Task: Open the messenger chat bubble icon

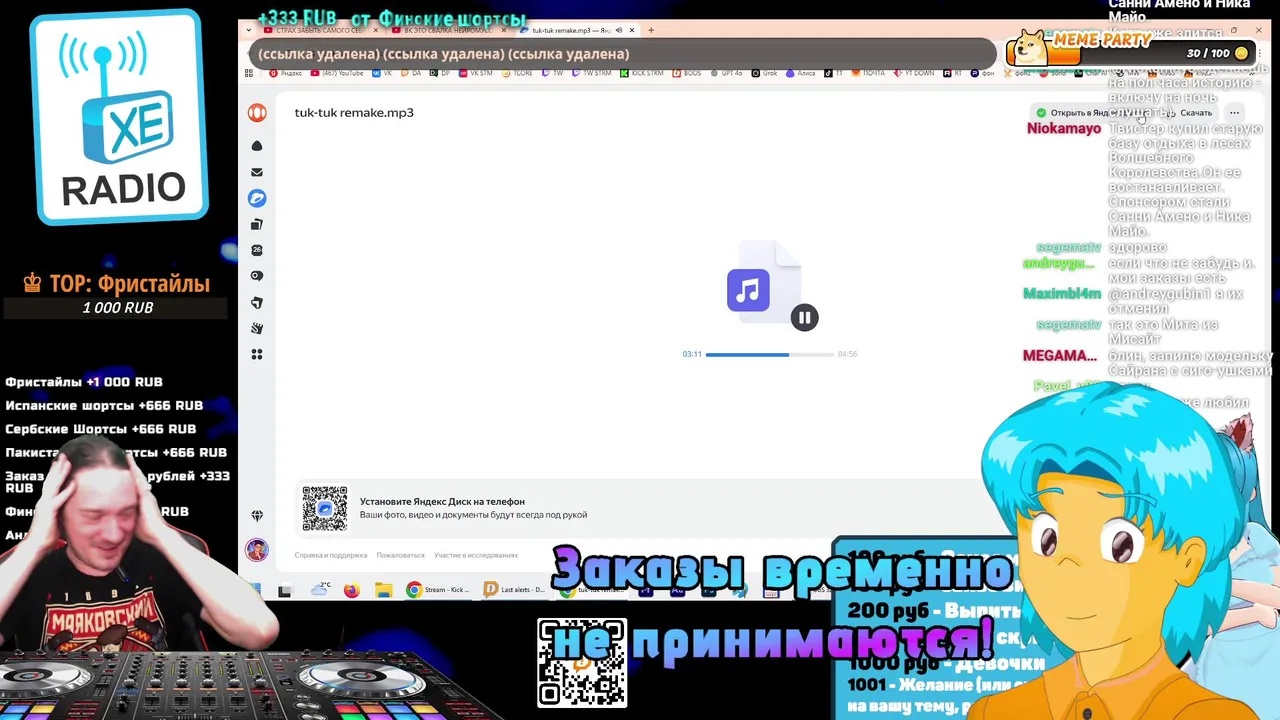Action: point(257,276)
